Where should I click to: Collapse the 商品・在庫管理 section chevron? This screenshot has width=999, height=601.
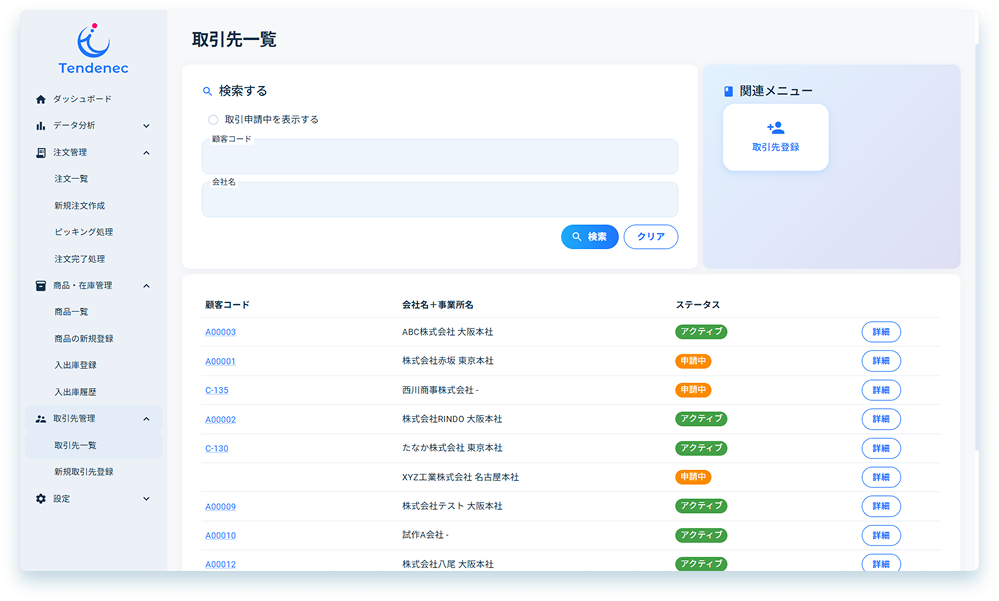point(146,286)
